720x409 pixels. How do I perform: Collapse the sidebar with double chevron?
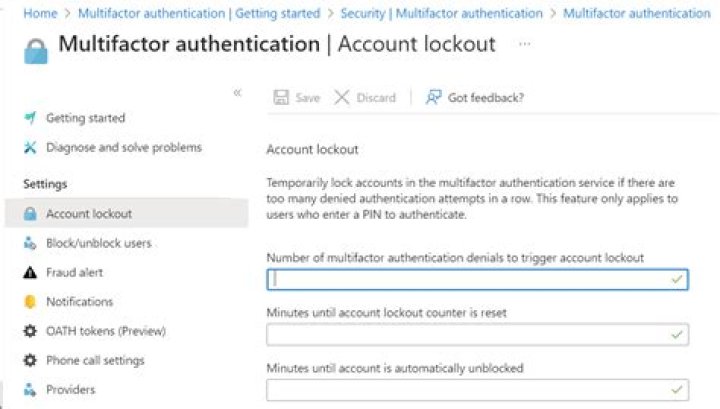[237, 92]
